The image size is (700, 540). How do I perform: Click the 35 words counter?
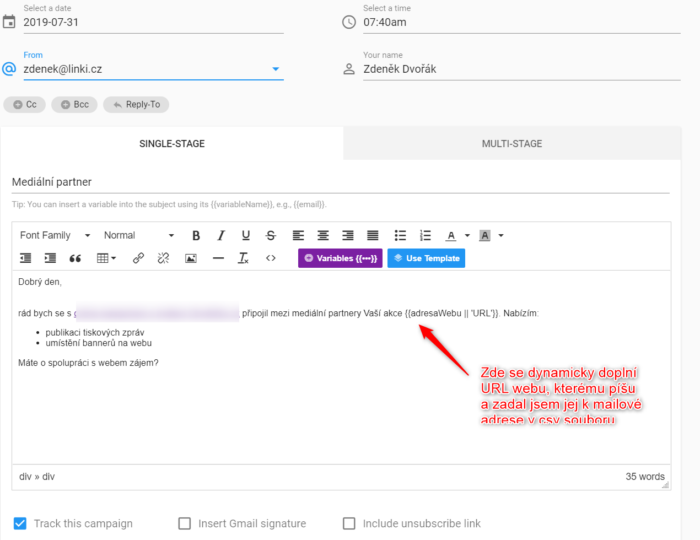pyautogui.click(x=645, y=476)
